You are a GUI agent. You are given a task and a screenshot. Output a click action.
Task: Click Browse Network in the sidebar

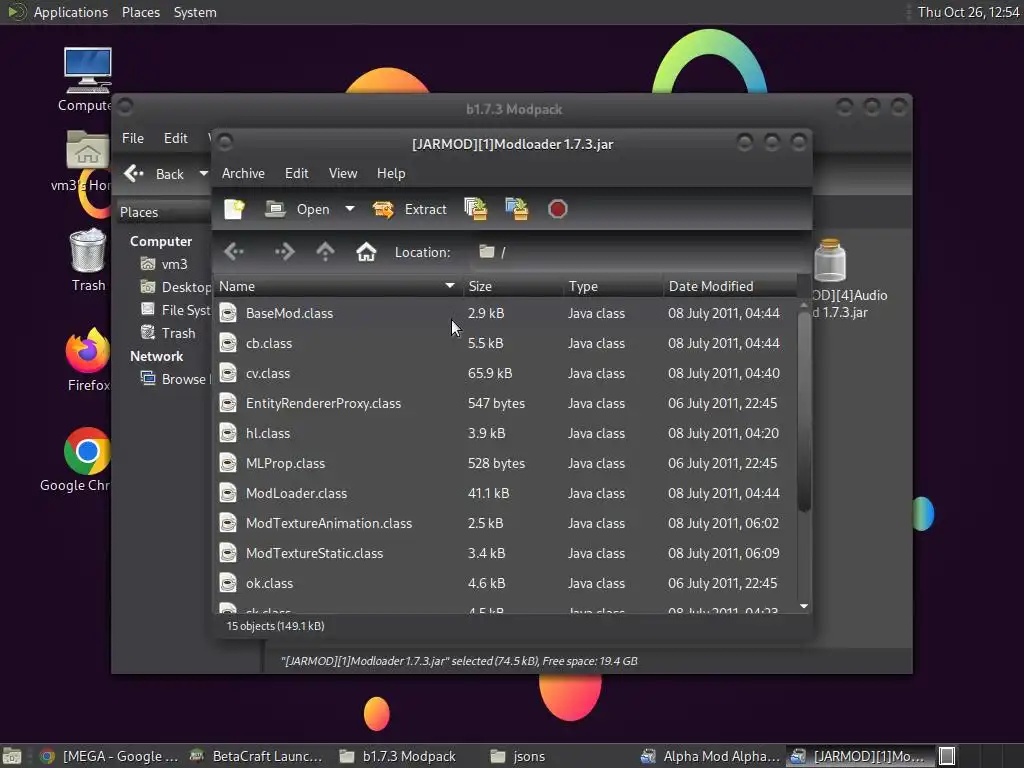click(x=175, y=379)
